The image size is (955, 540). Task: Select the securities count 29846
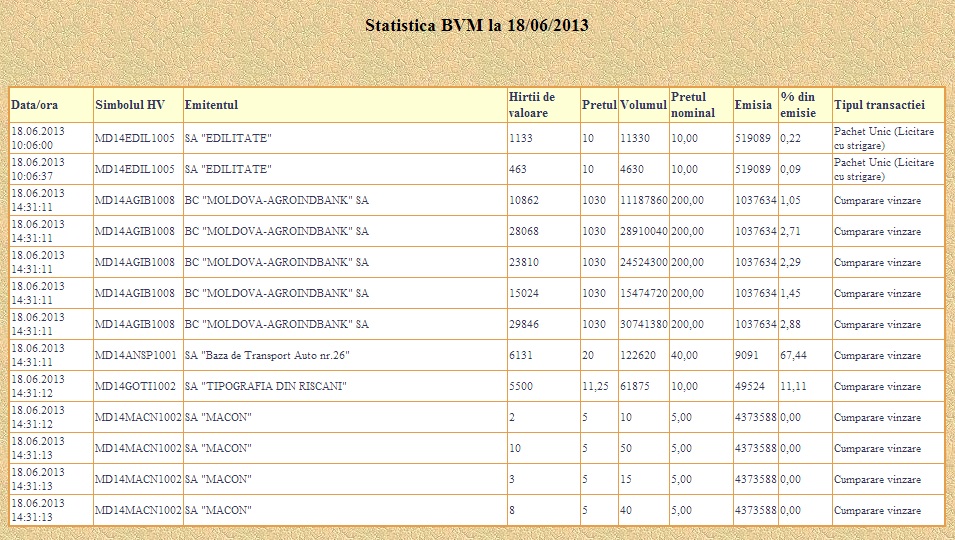pyautogui.click(x=524, y=324)
